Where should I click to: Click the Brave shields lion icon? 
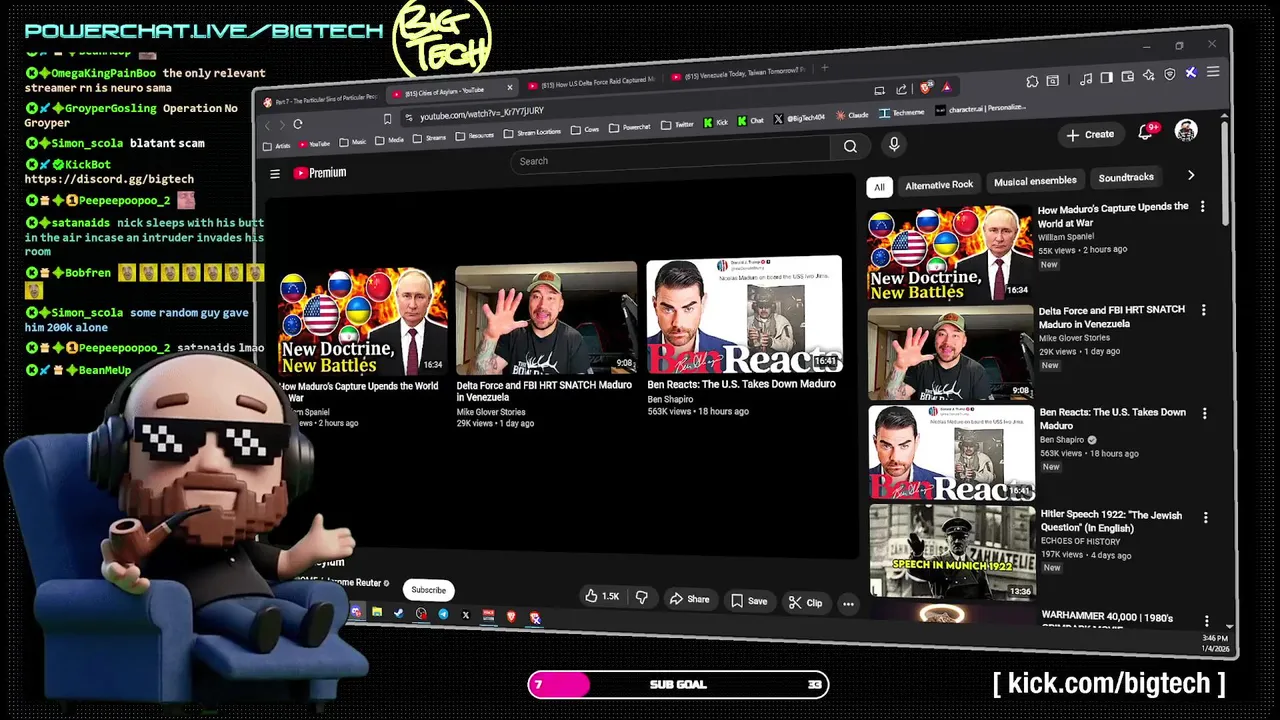tap(926, 88)
